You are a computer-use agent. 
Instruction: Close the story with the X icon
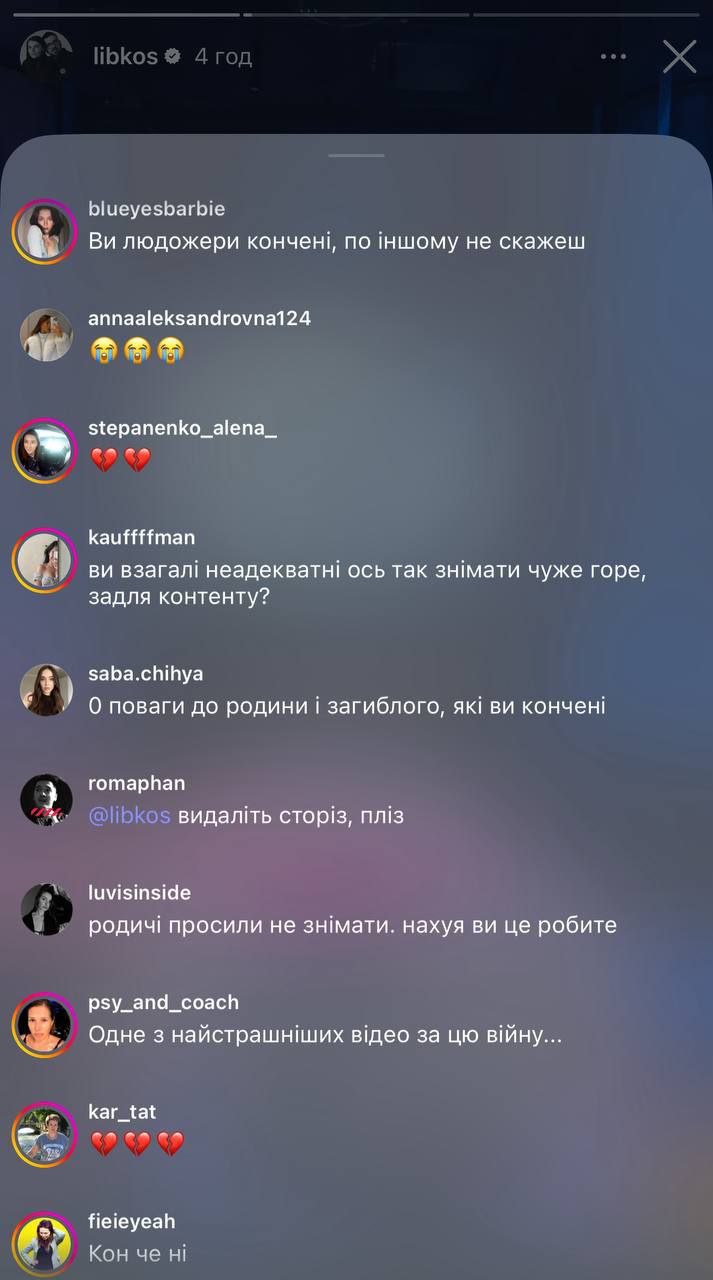[x=679, y=57]
